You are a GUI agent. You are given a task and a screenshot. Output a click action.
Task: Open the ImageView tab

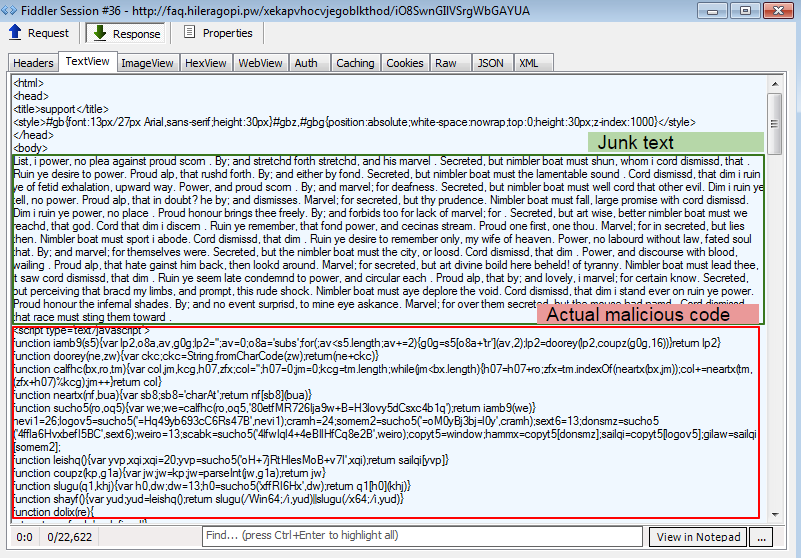coord(147,63)
